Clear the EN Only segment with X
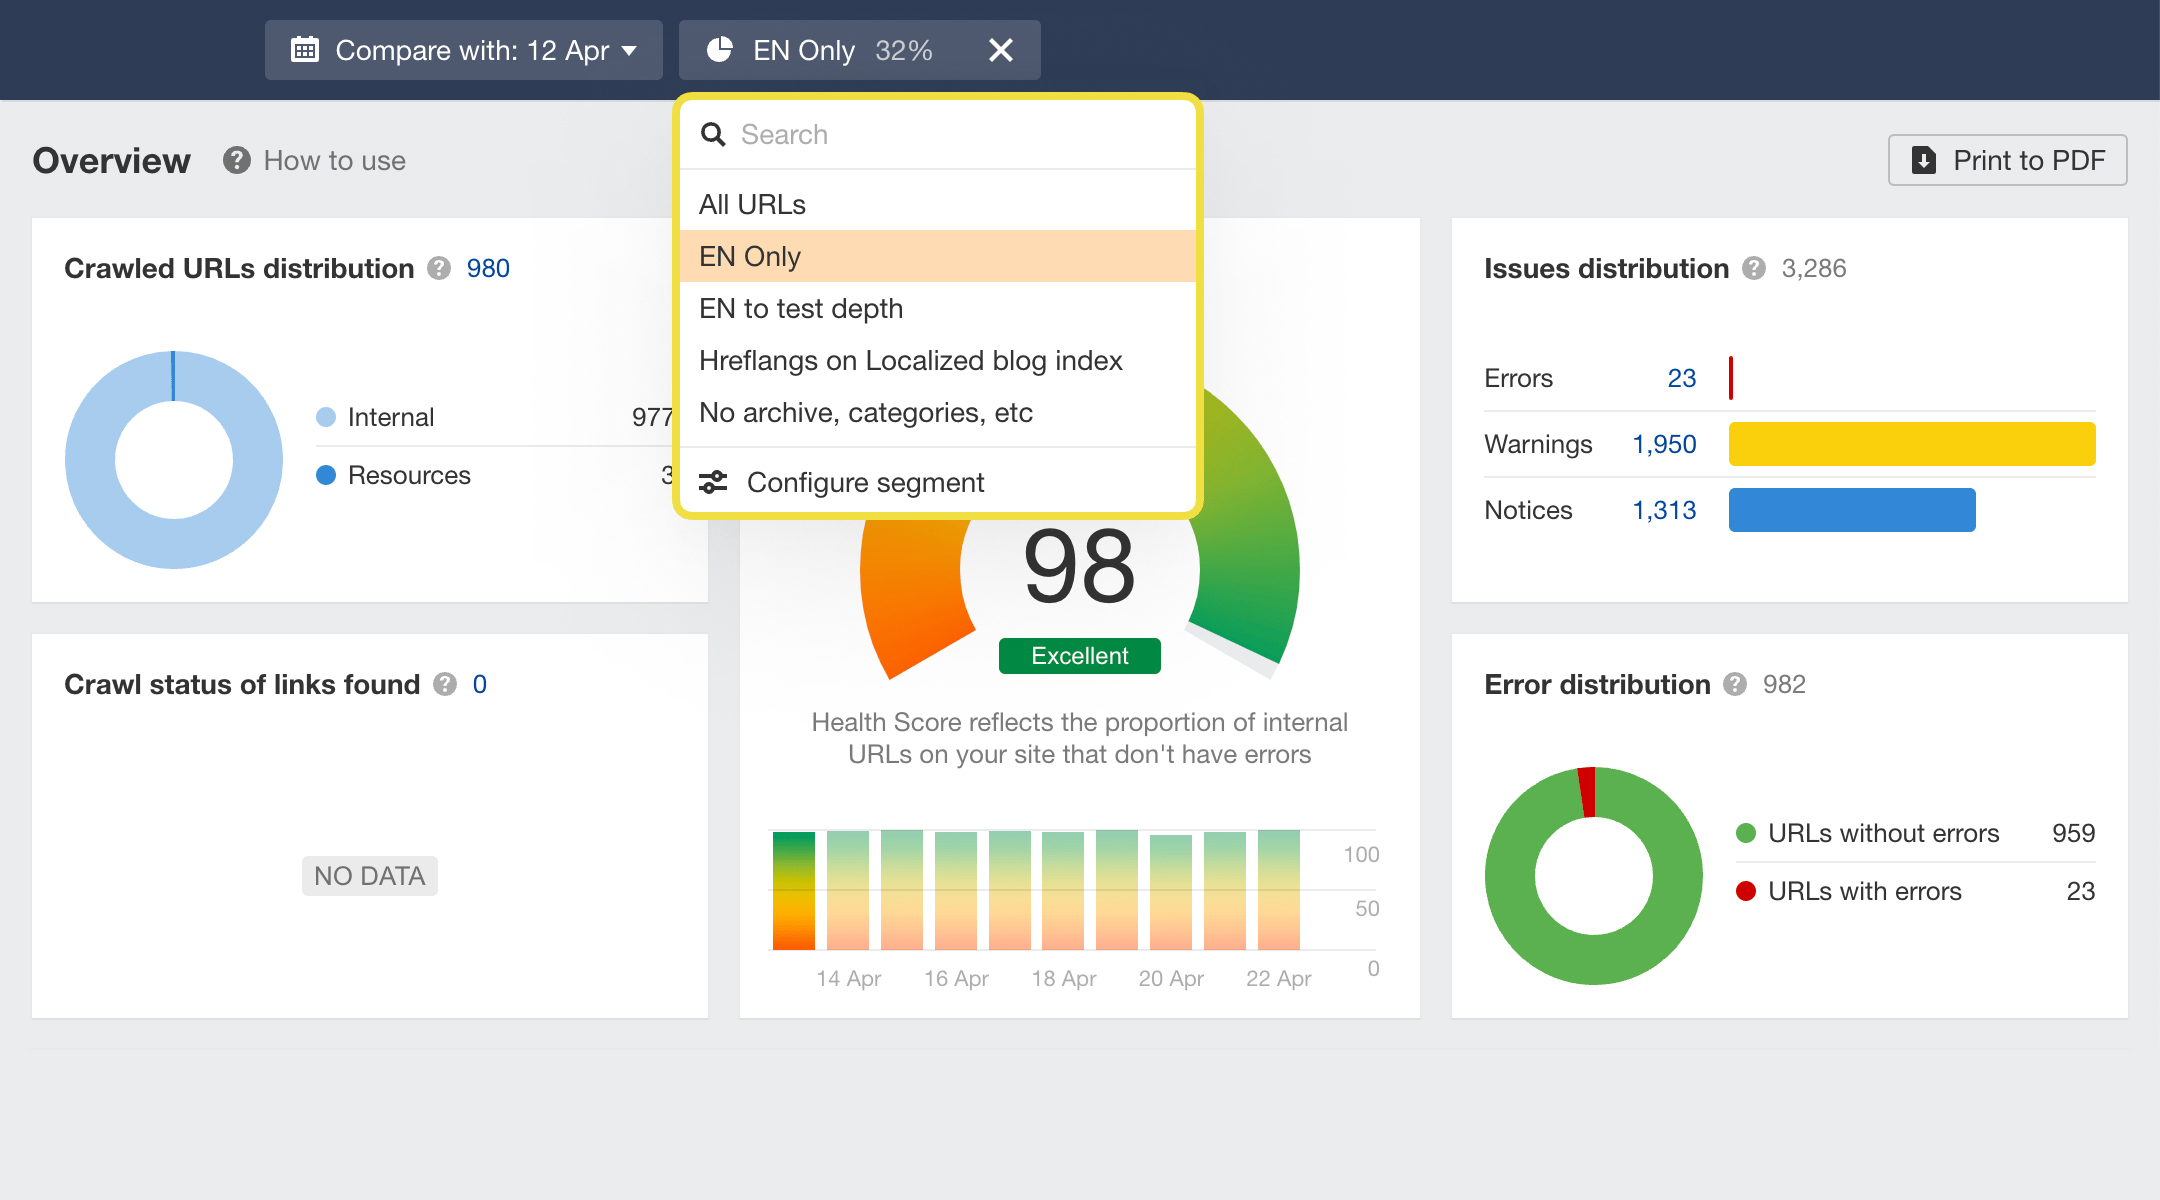Image resolution: width=2160 pixels, height=1200 pixels. pos(1001,50)
